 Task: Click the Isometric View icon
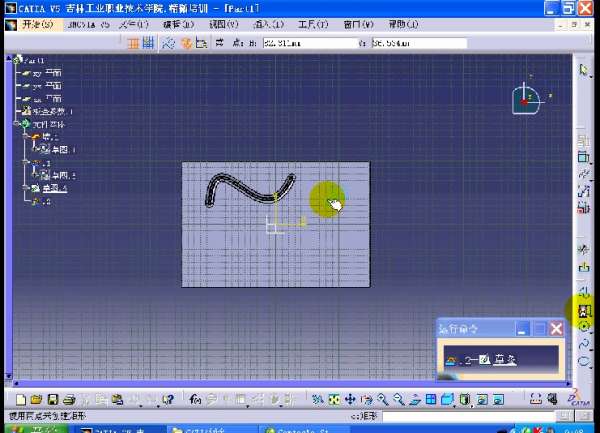click(x=447, y=400)
